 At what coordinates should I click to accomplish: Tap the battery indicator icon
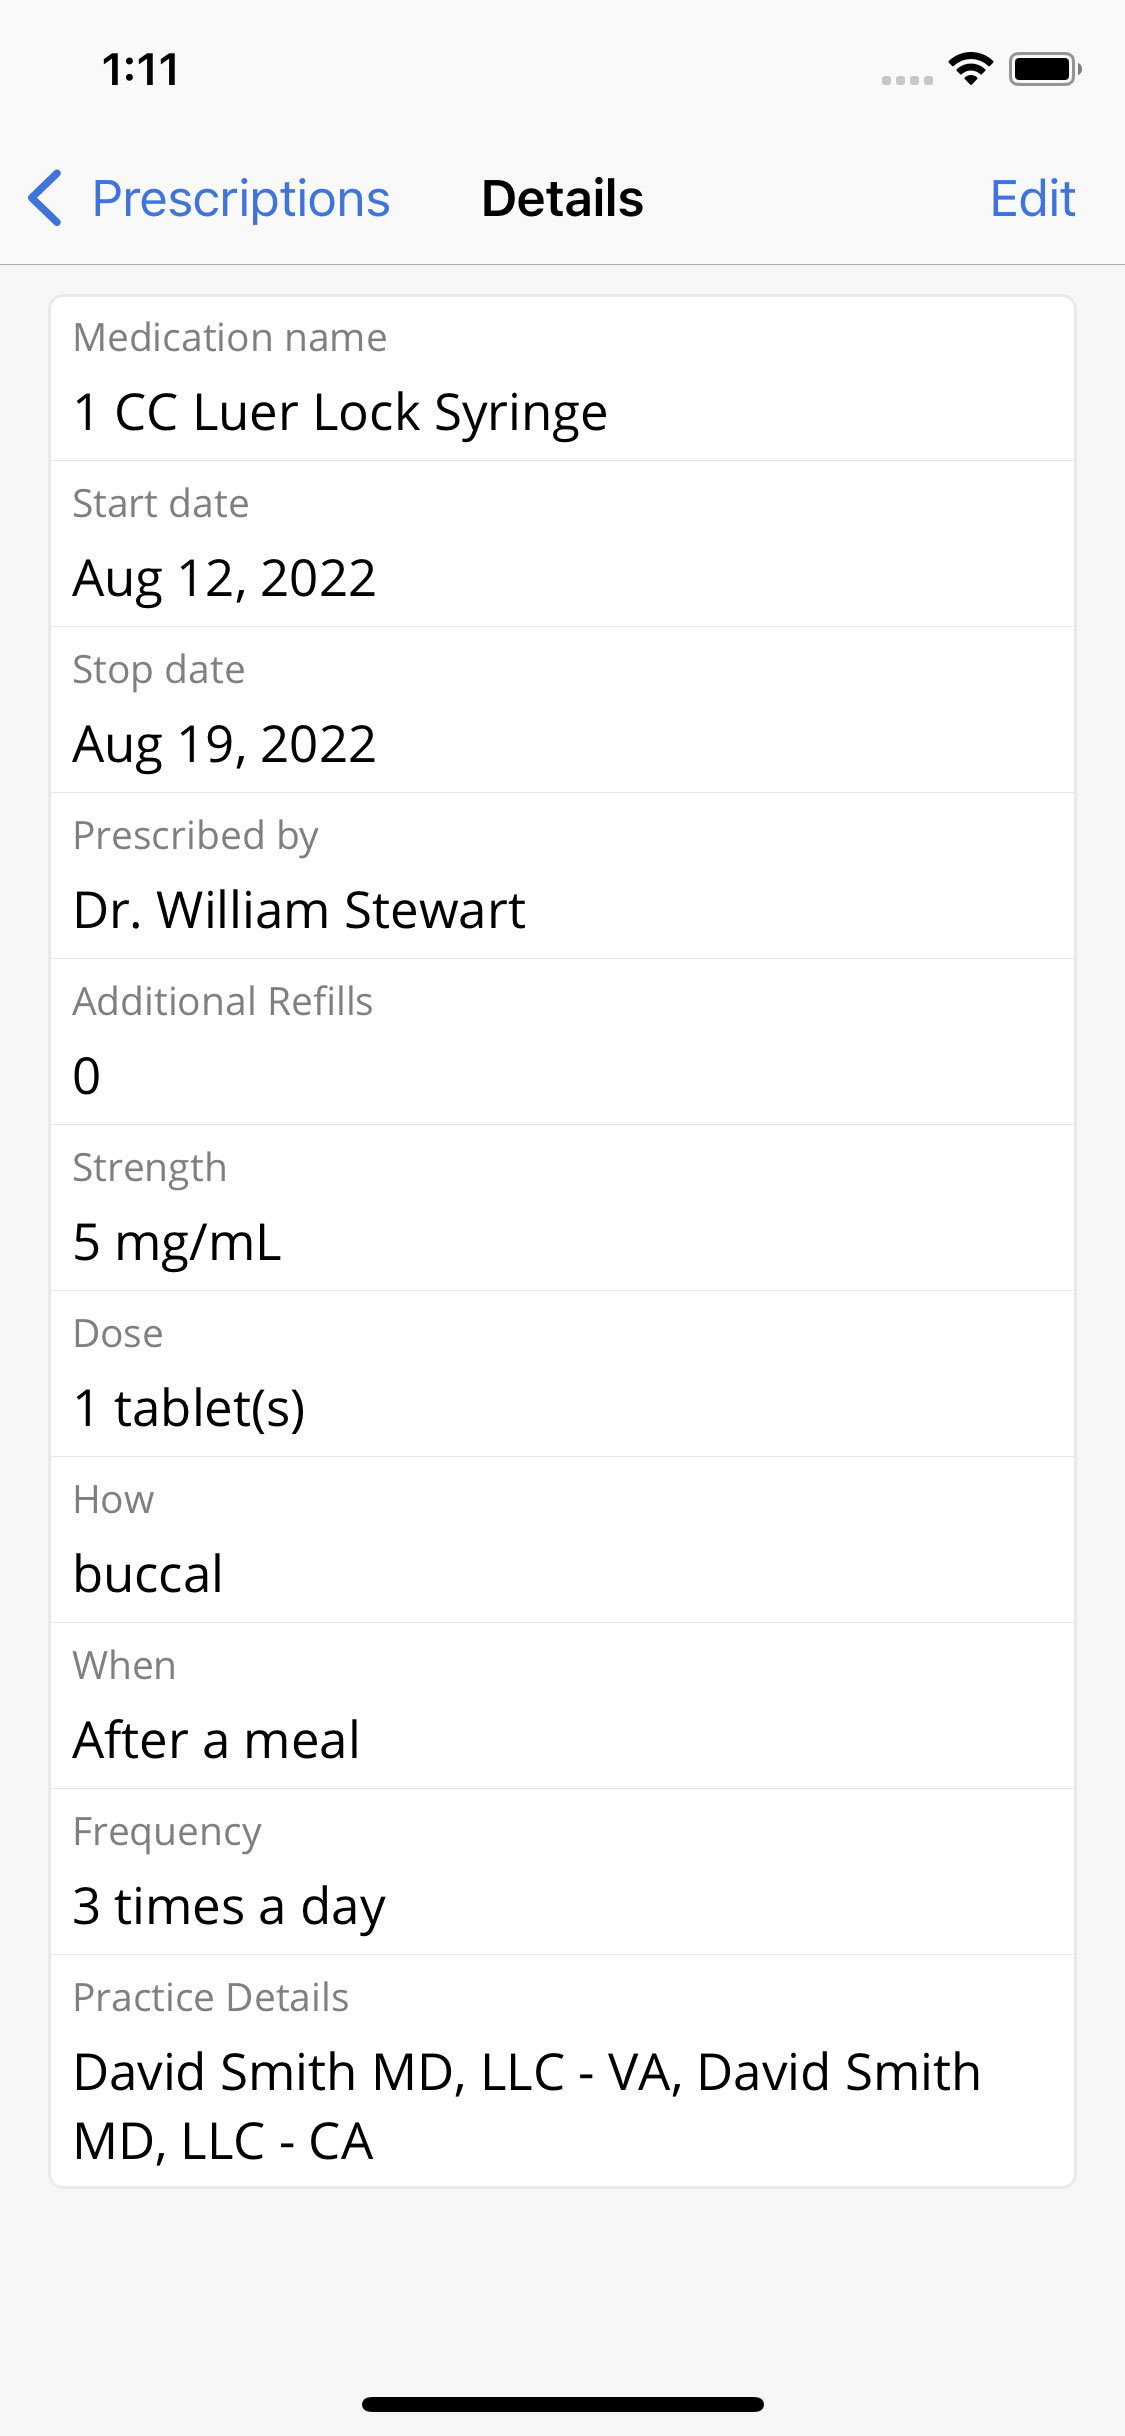point(1044,69)
